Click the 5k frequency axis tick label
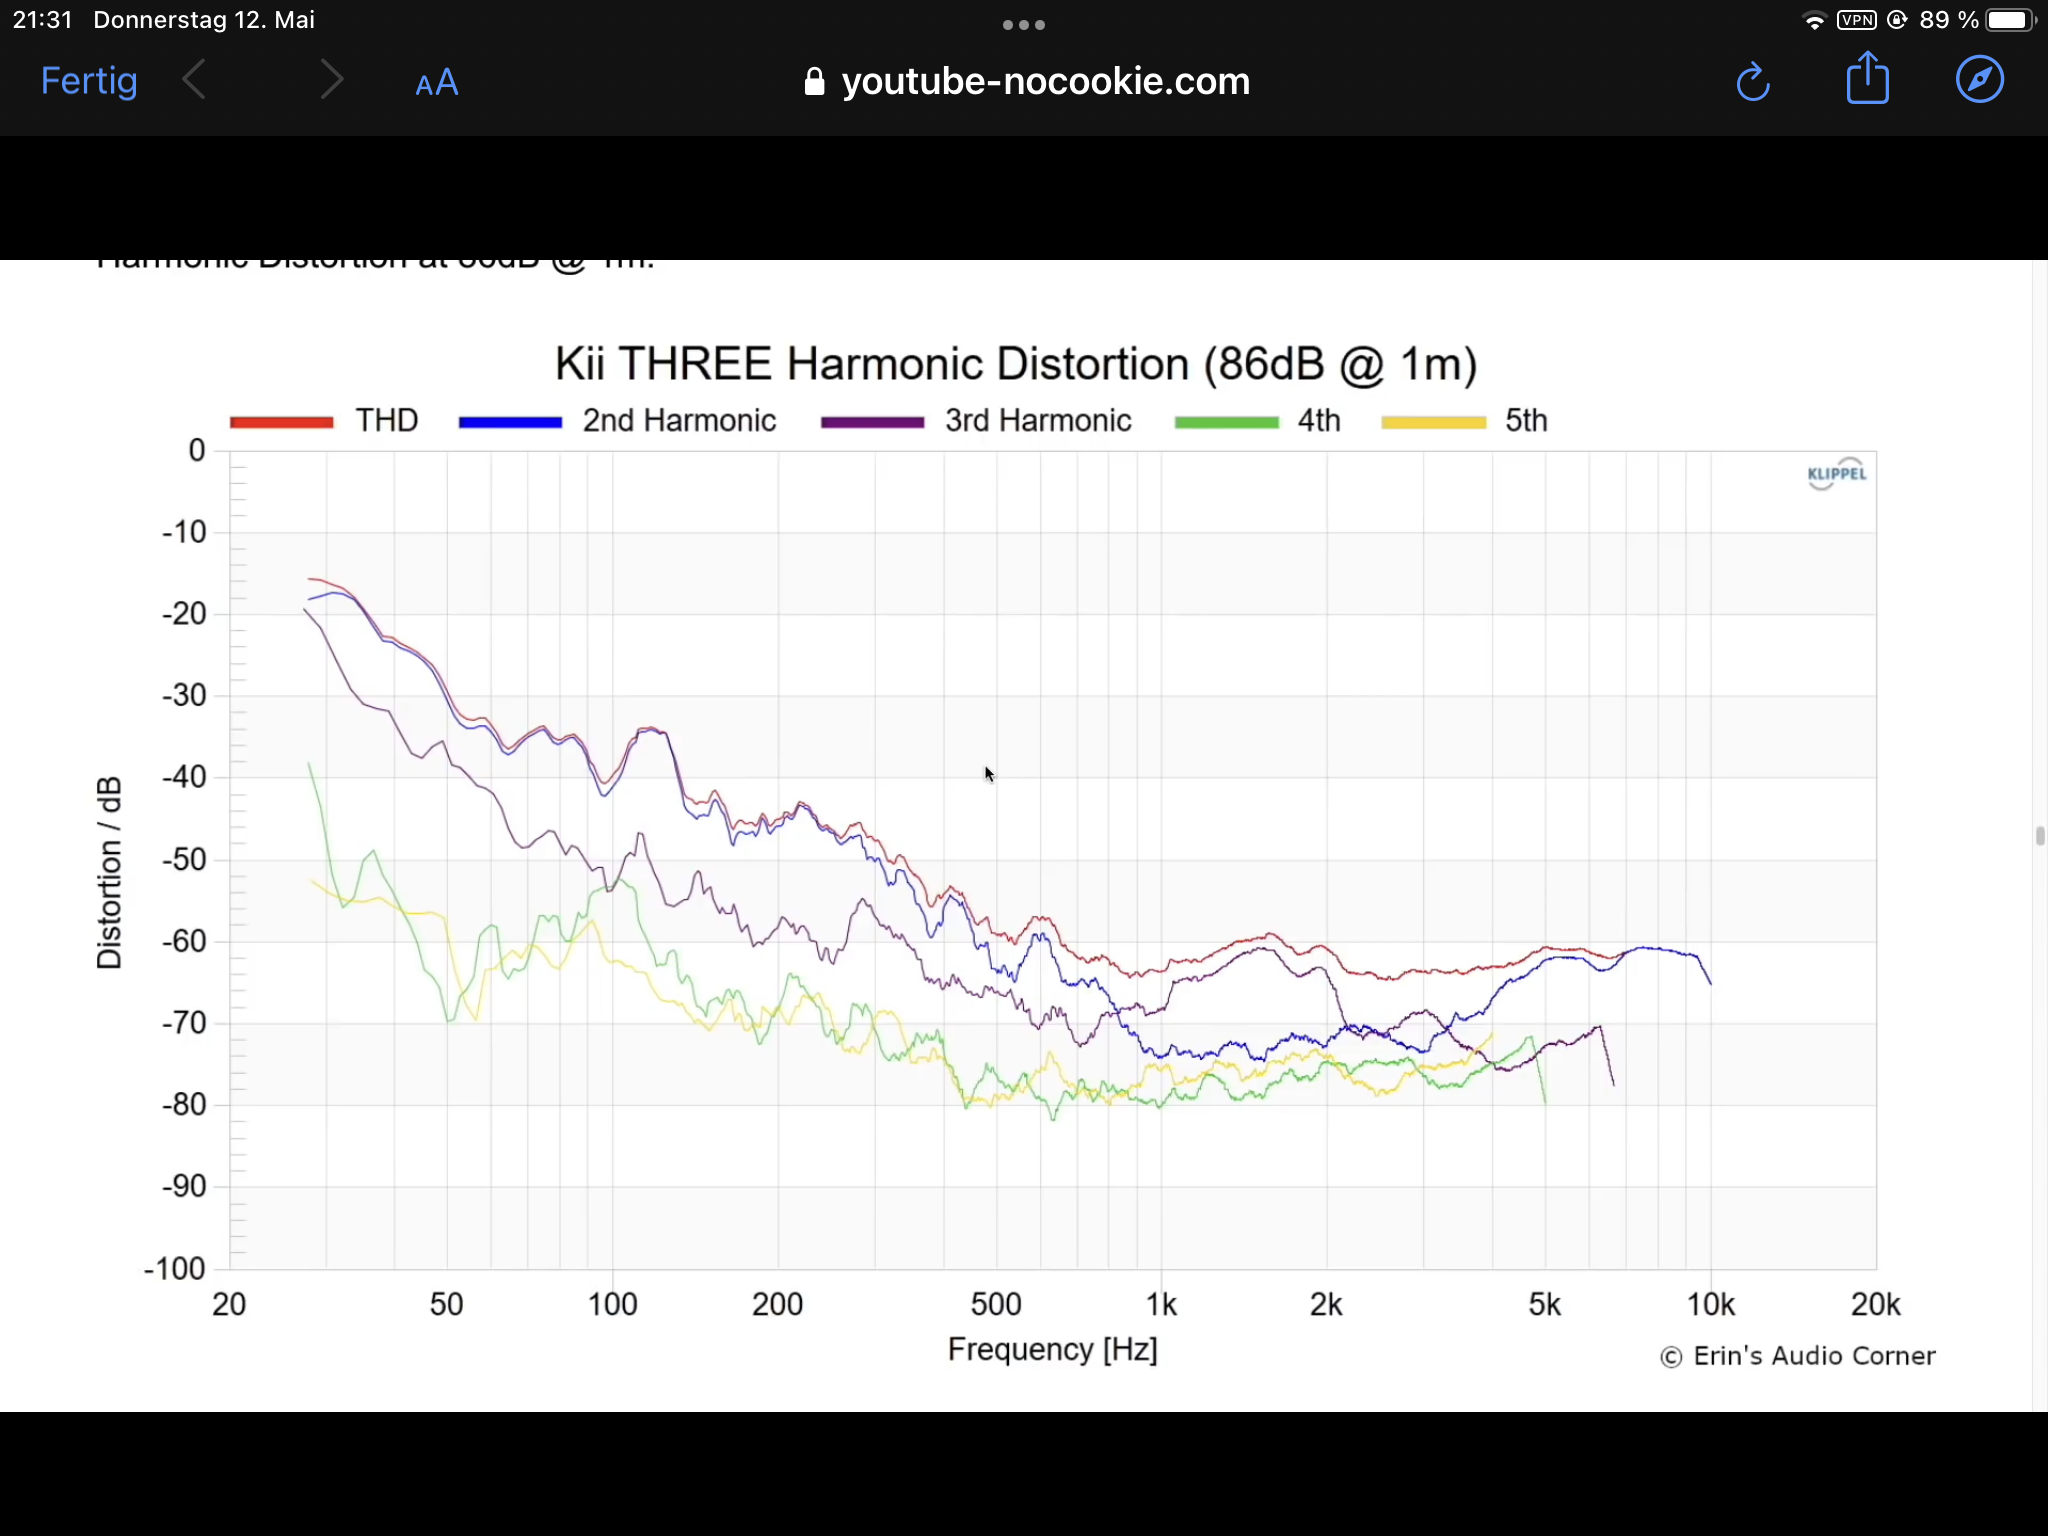Viewport: 2048px width, 1536px height. [1544, 1305]
